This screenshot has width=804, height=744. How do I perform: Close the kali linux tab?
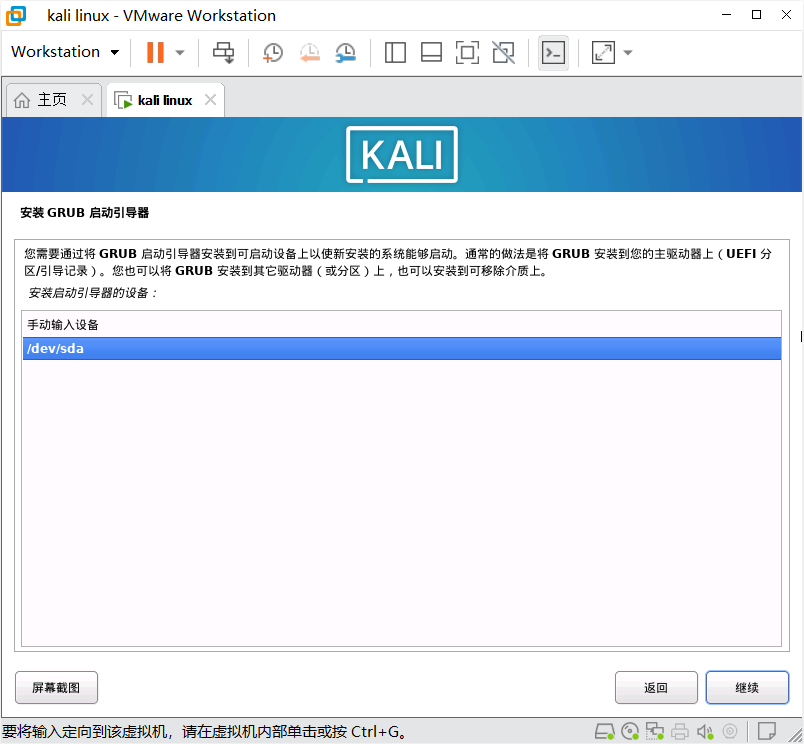pos(210,99)
